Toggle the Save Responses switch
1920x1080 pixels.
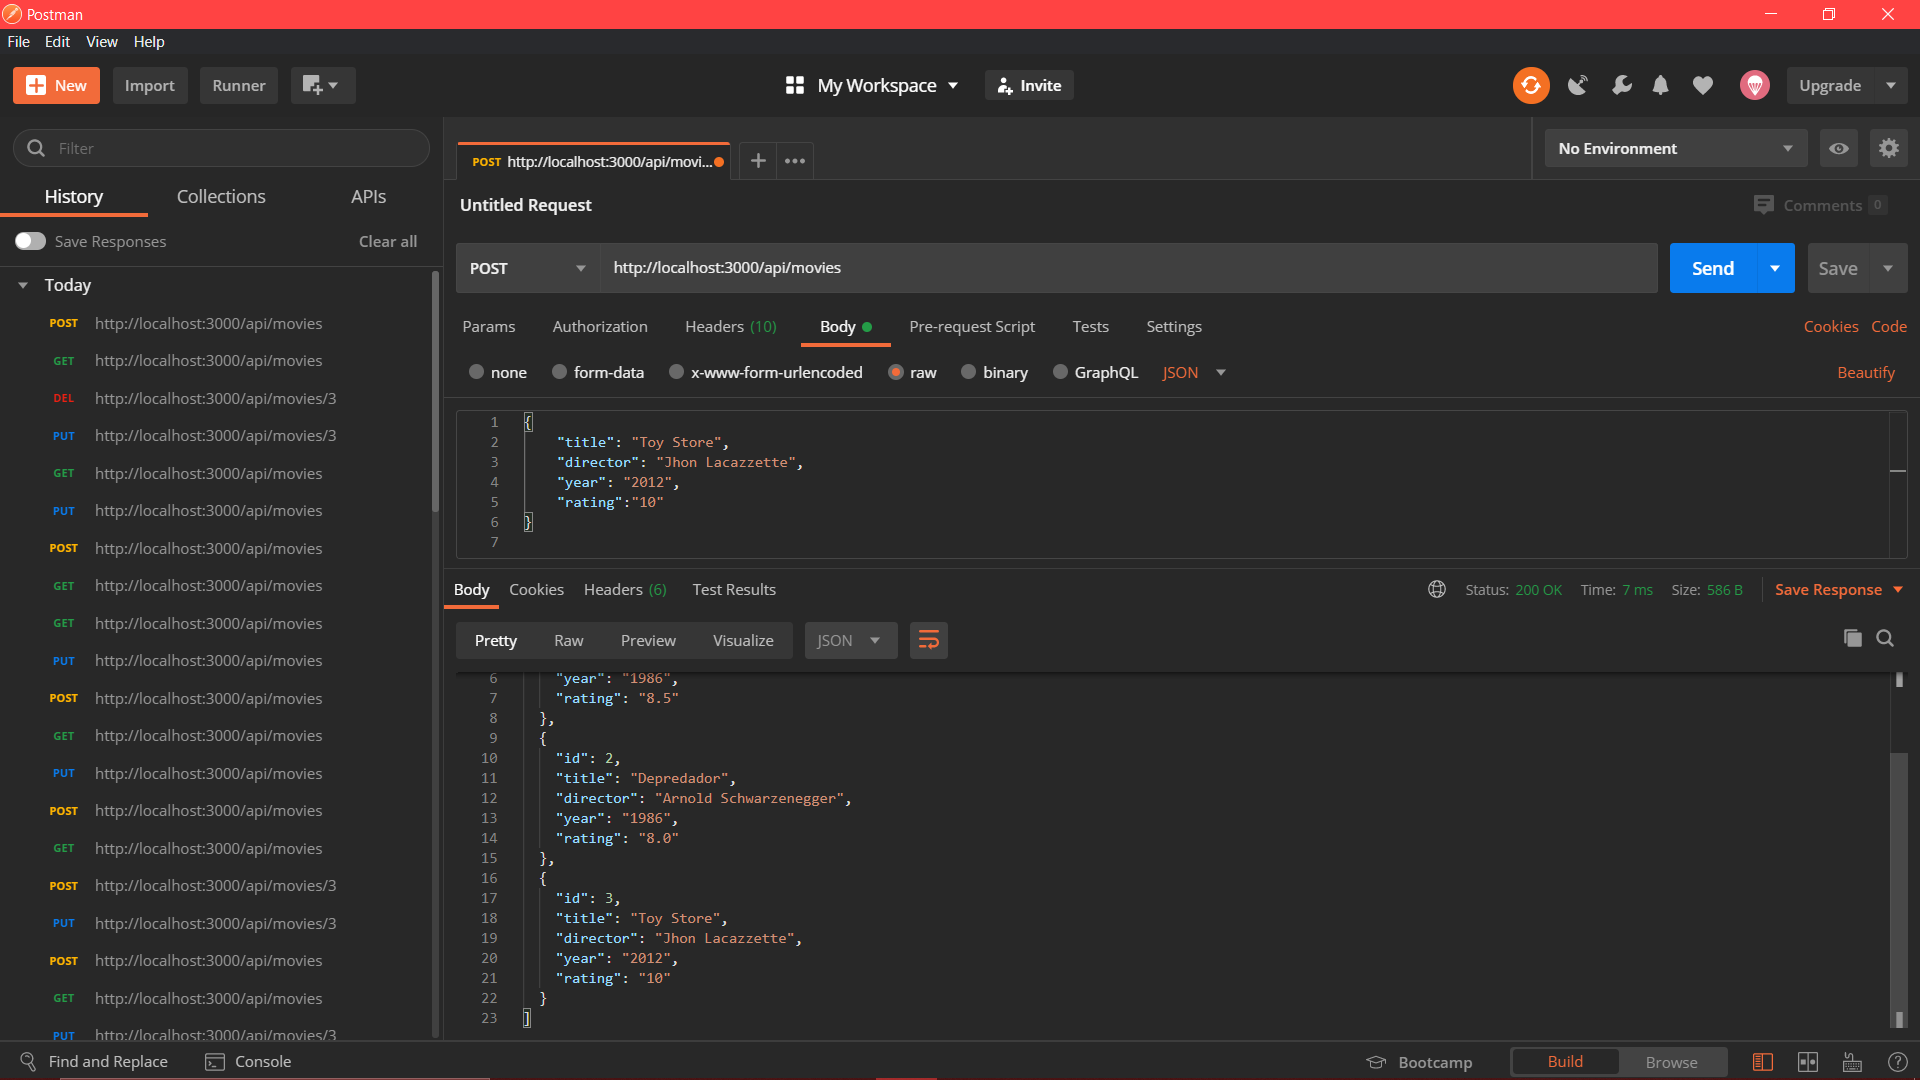30,241
